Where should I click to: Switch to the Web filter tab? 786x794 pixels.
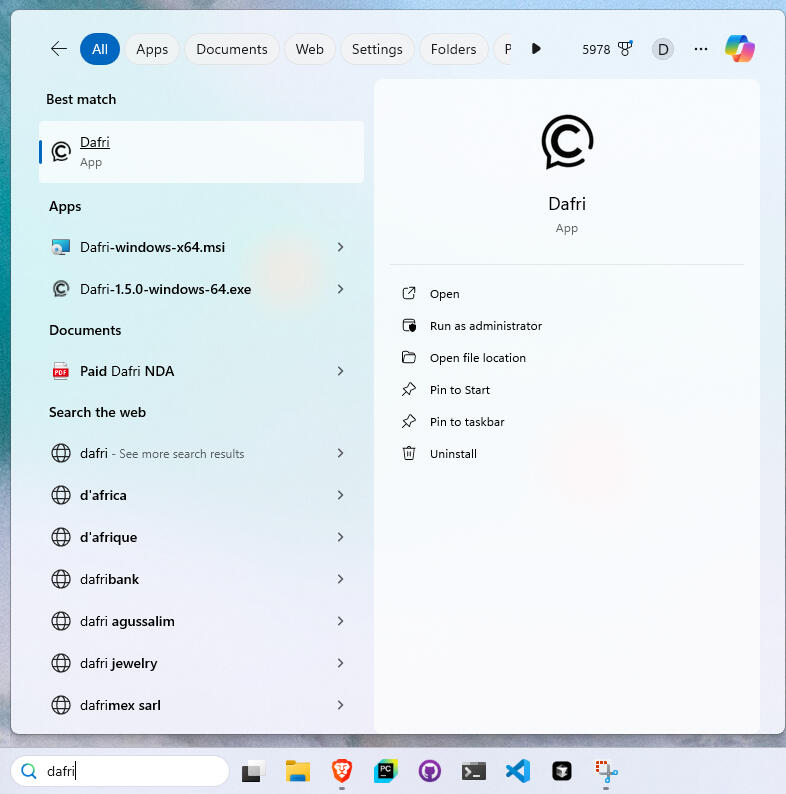click(309, 49)
